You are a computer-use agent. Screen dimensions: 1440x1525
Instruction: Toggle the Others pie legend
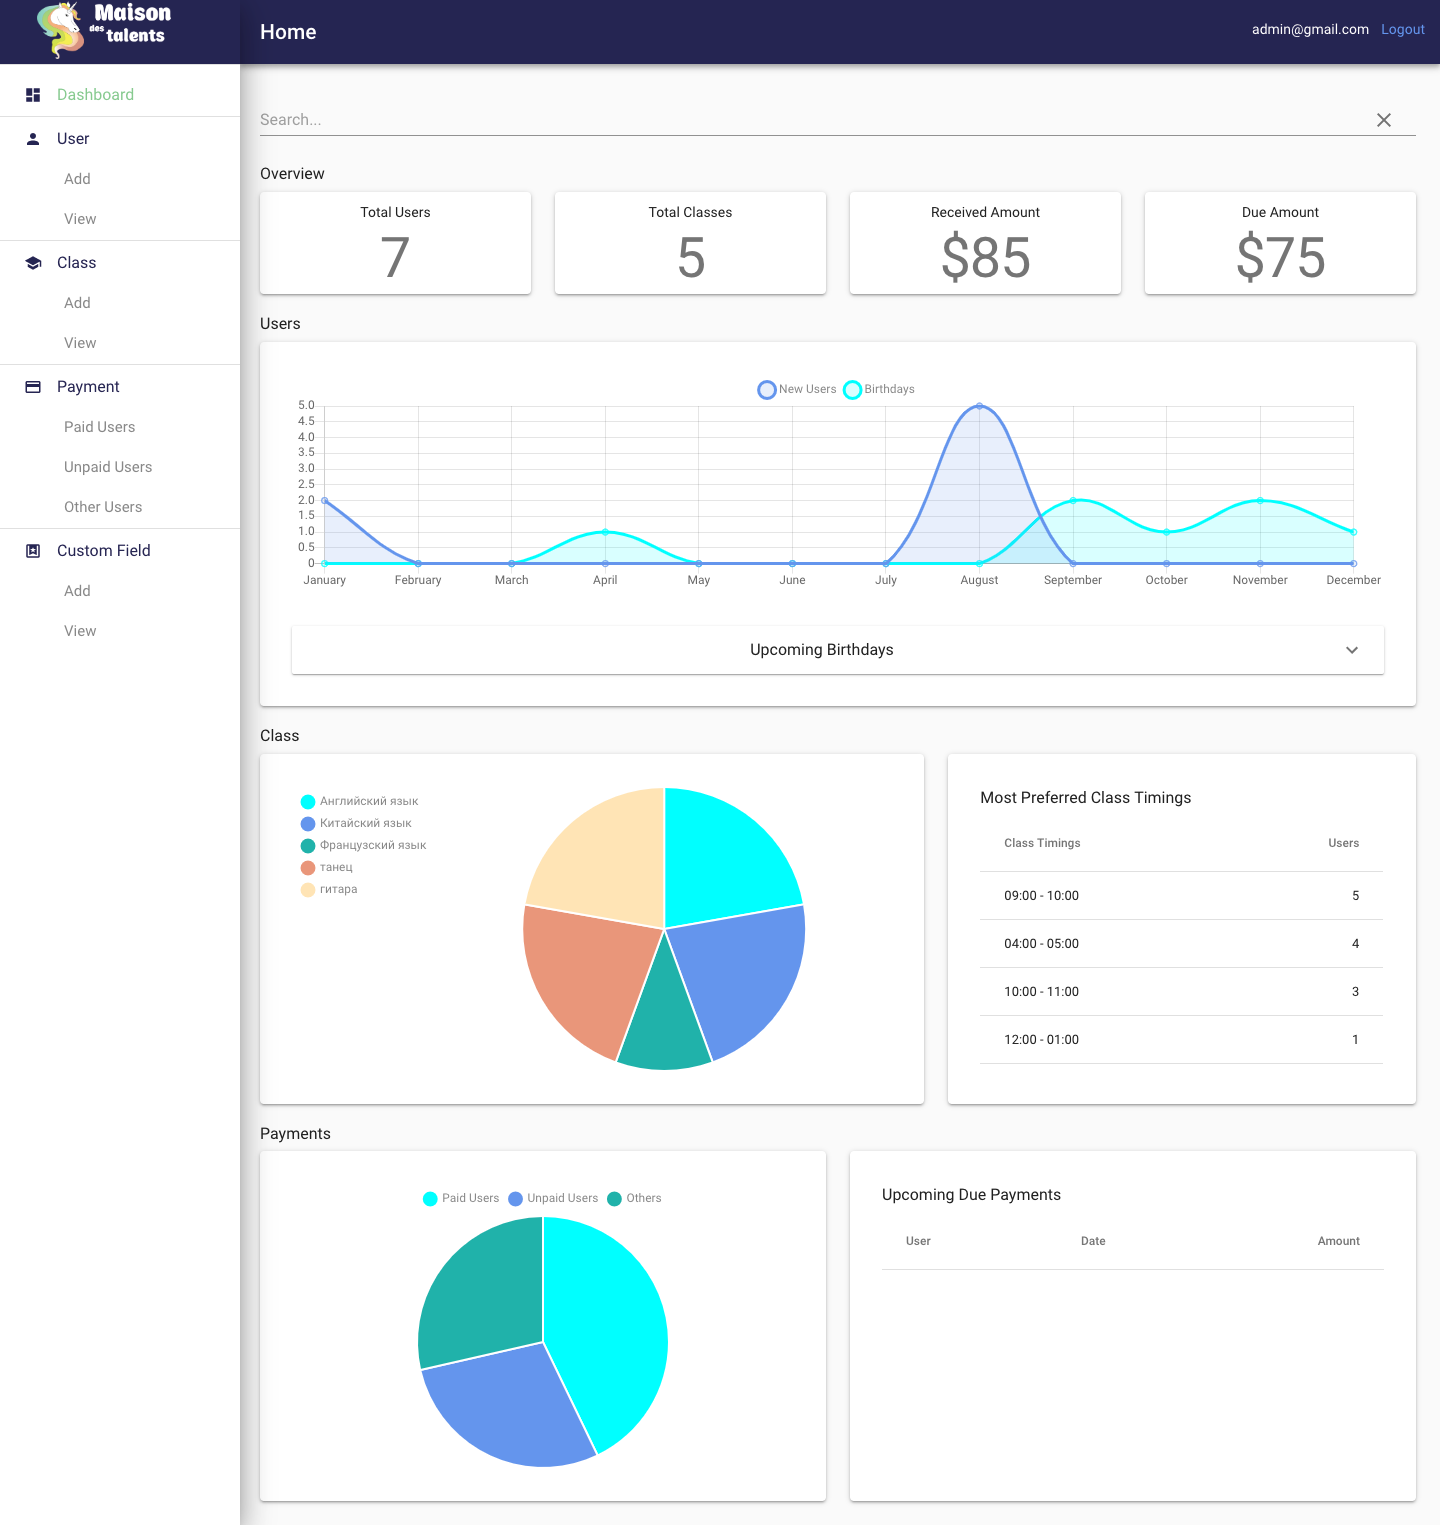(634, 1198)
